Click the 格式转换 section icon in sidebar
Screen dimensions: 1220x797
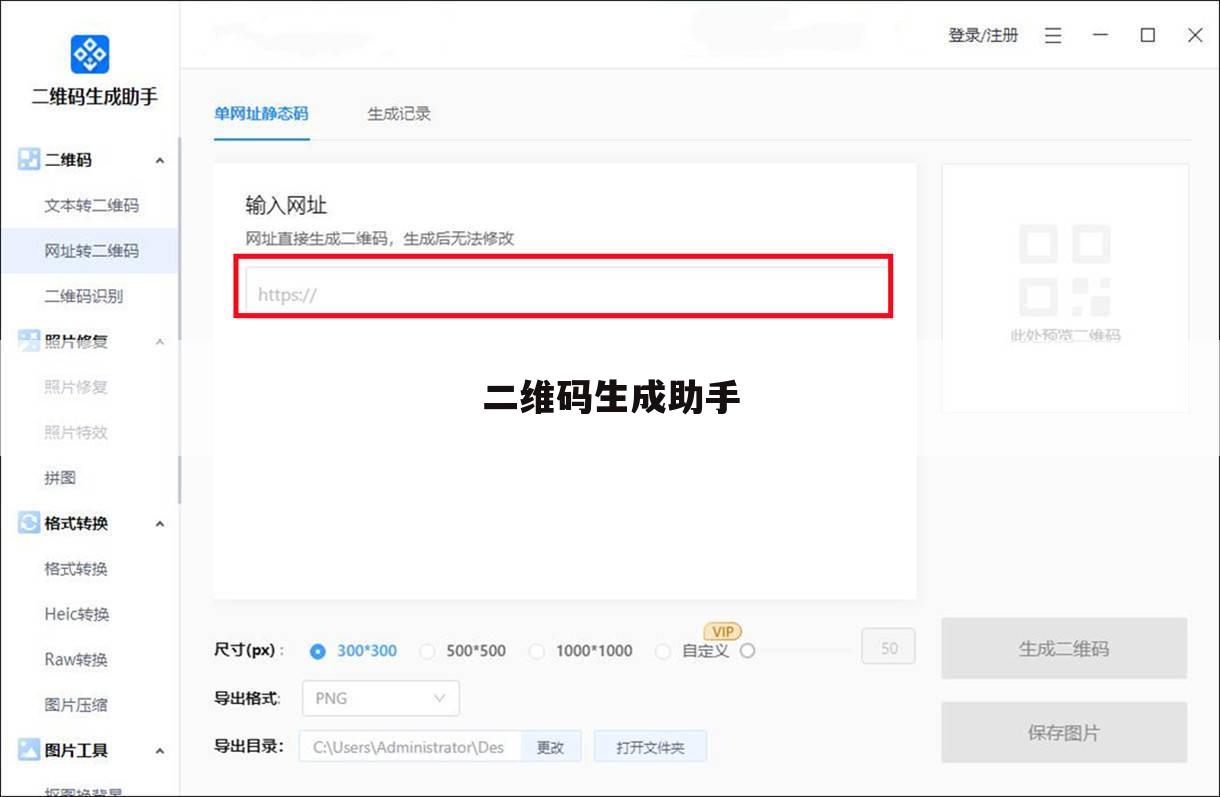(29, 523)
